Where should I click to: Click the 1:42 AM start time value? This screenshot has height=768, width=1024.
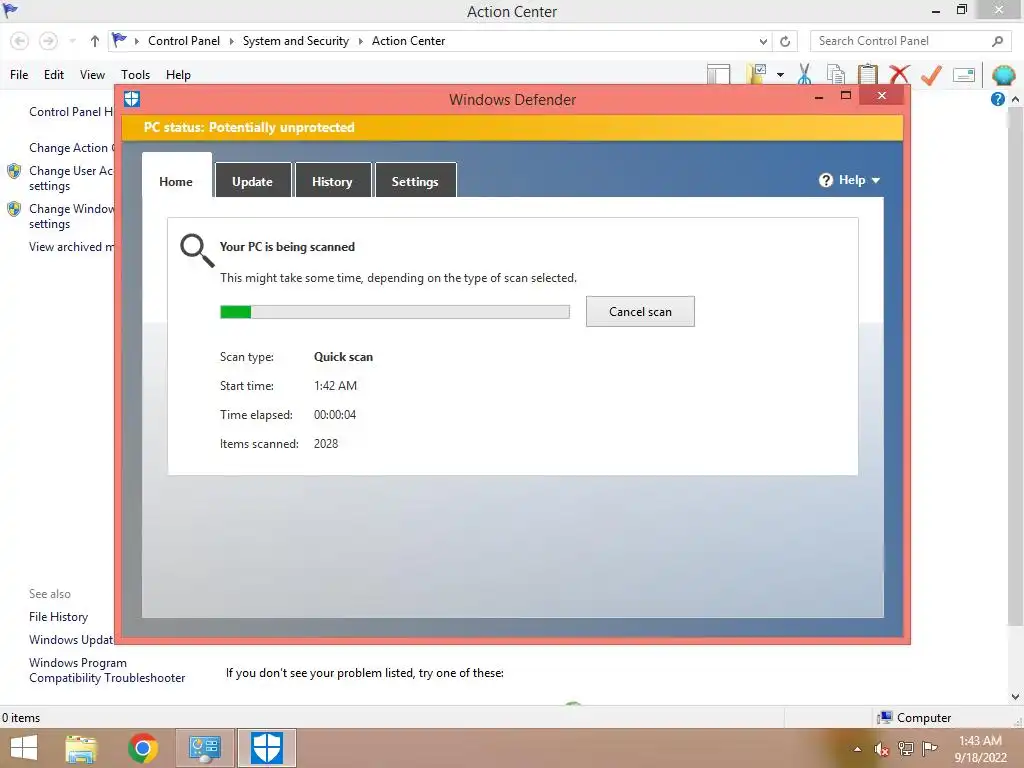[335, 385]
